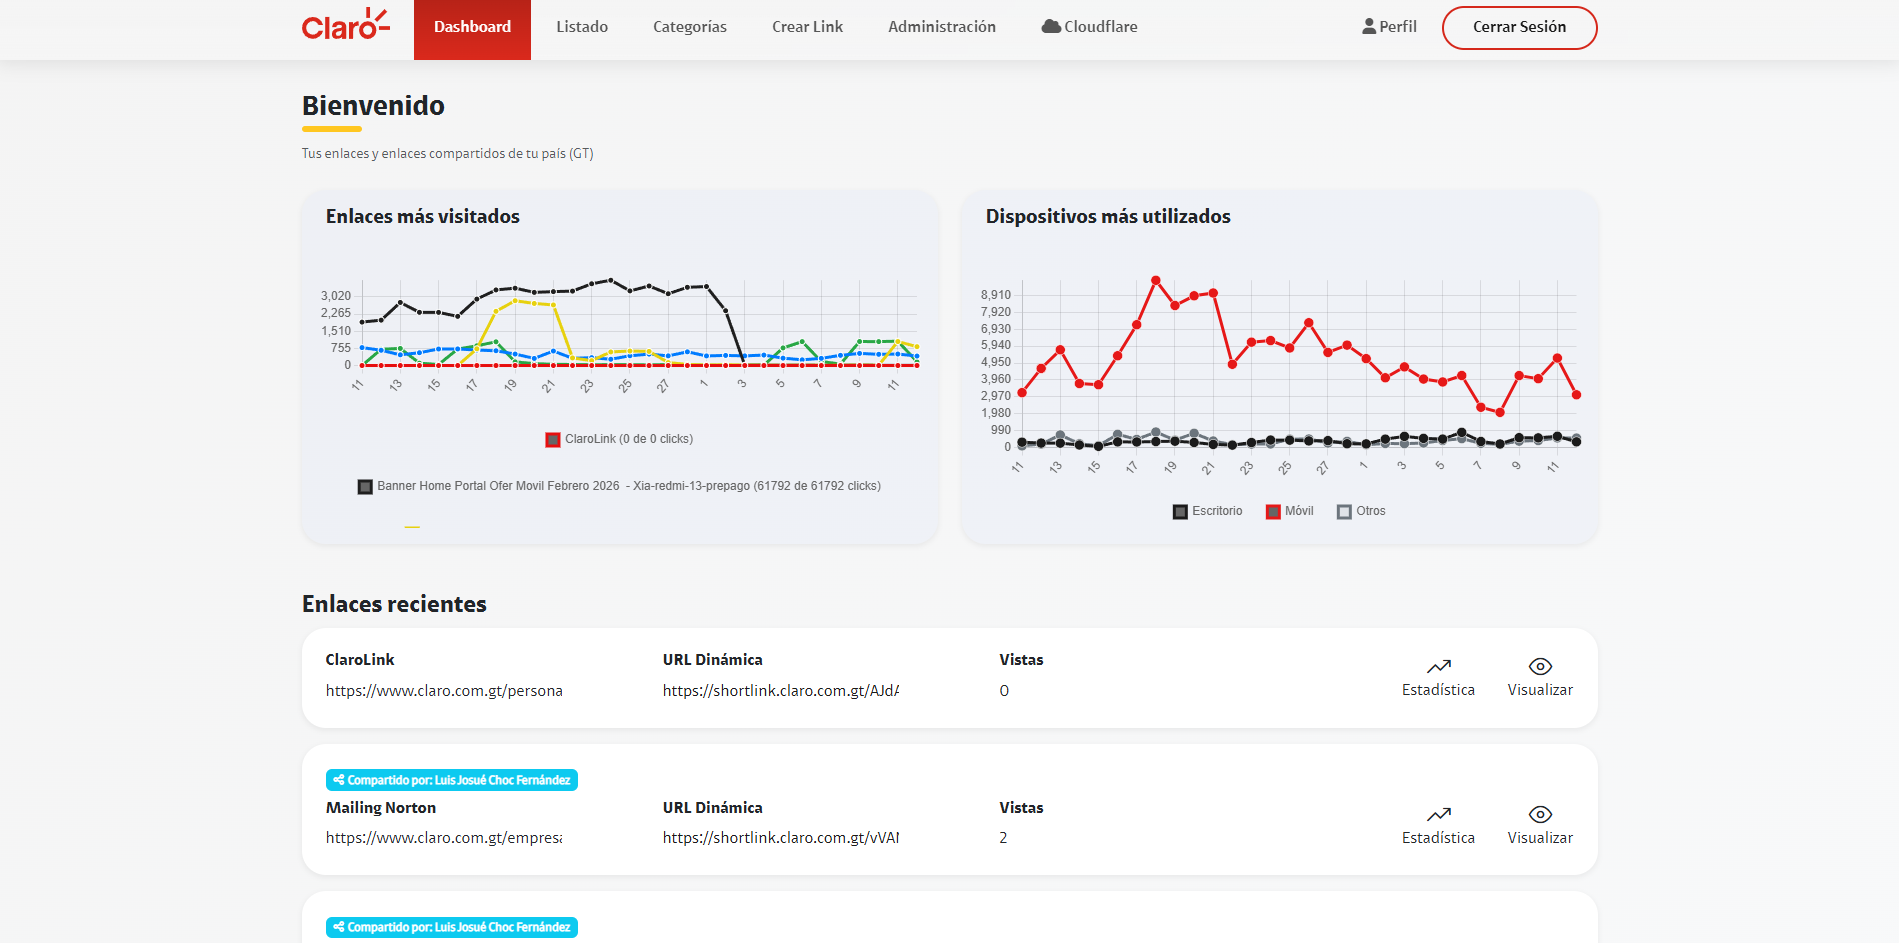Toggle the Otros legend series
This screenshot has height=943, width=1899.
pos(1361,511)
